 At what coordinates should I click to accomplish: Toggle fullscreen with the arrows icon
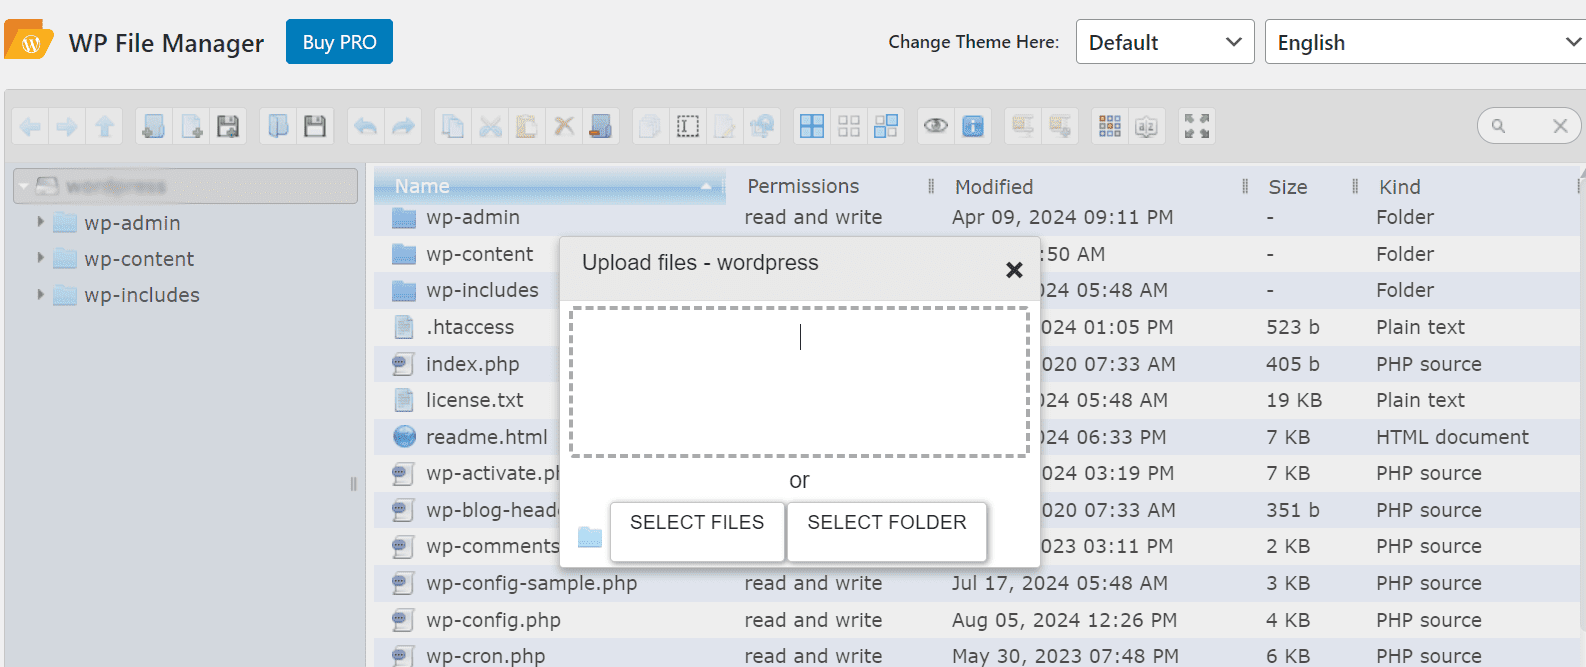click(1197, 126)
